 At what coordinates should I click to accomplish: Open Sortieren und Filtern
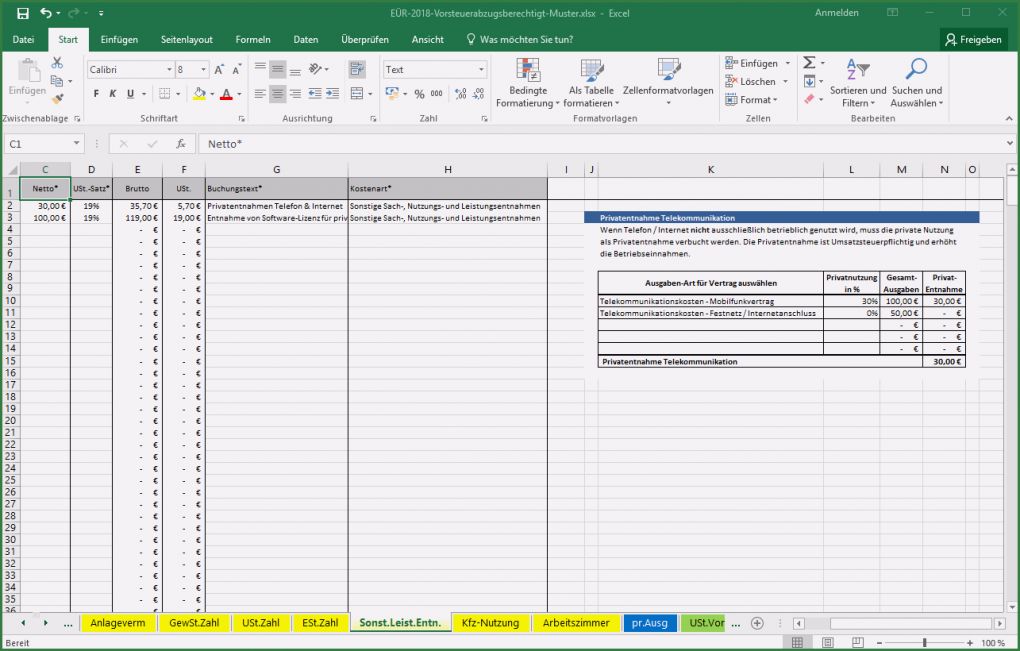(x=857, y=85)
